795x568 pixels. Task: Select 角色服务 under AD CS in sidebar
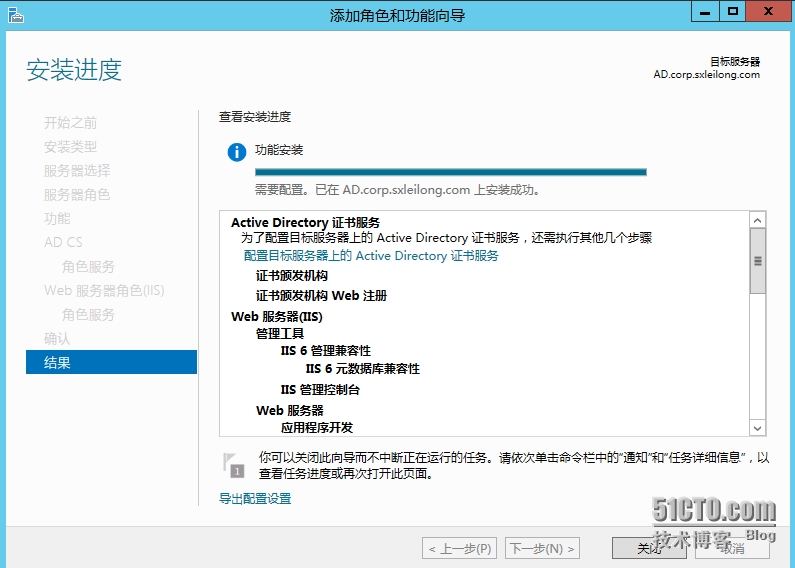coord(89,266)
